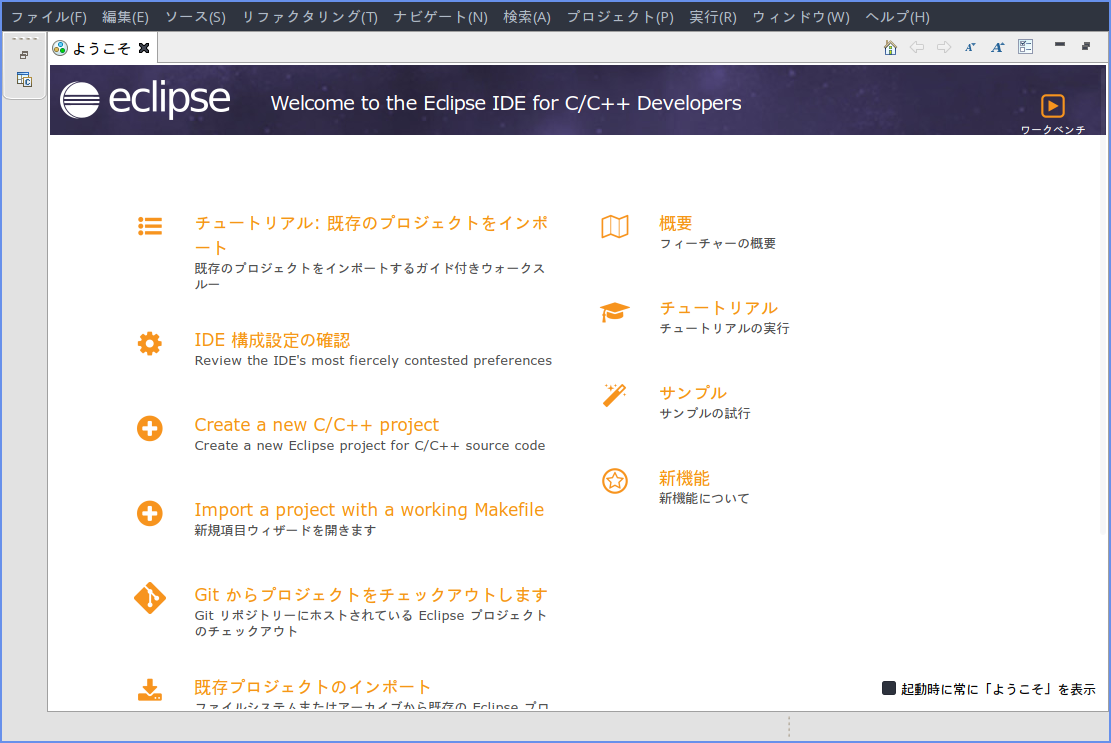The width and height of the screenshot is (1111, 743).
Task: Click gear icon for IDE 構成設定の確認
Action: click(150, 344)
